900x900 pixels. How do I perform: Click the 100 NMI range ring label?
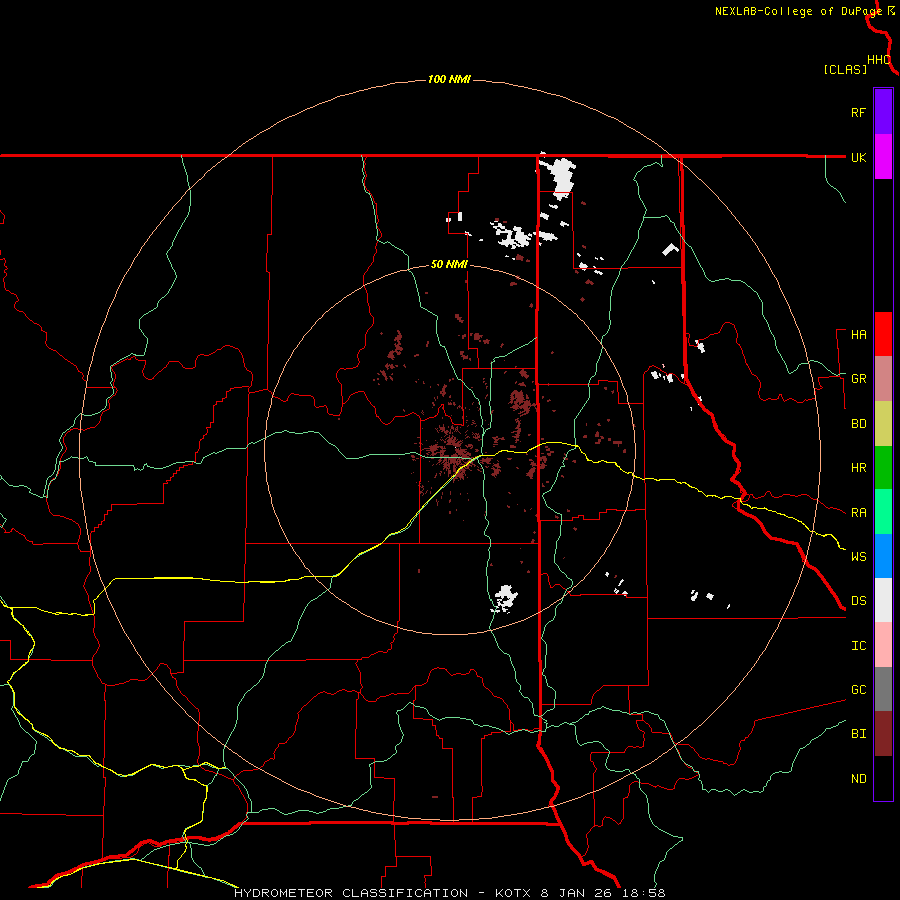(449, 79)
